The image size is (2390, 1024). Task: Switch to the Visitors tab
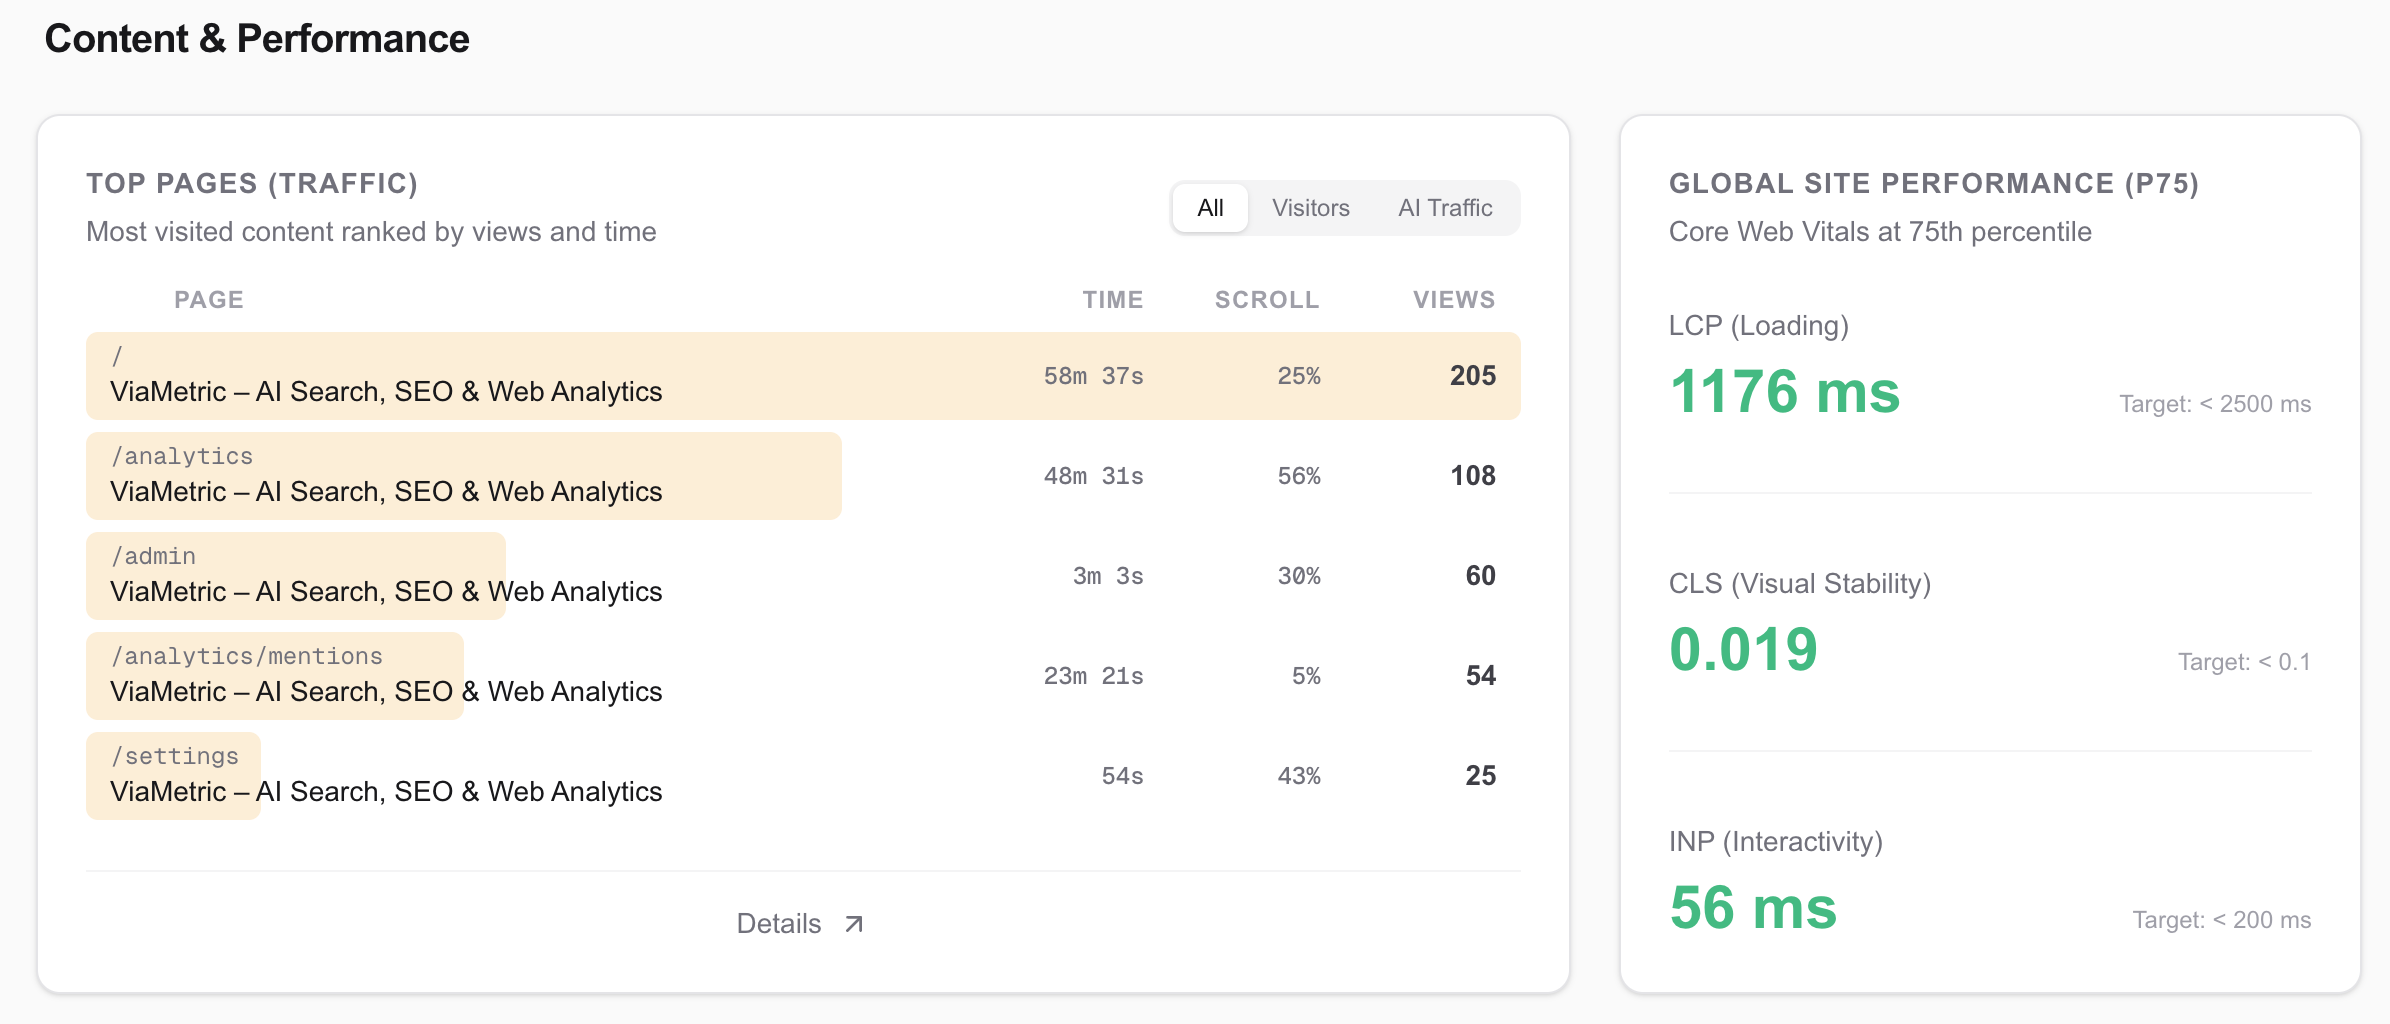pos(1310,208)
